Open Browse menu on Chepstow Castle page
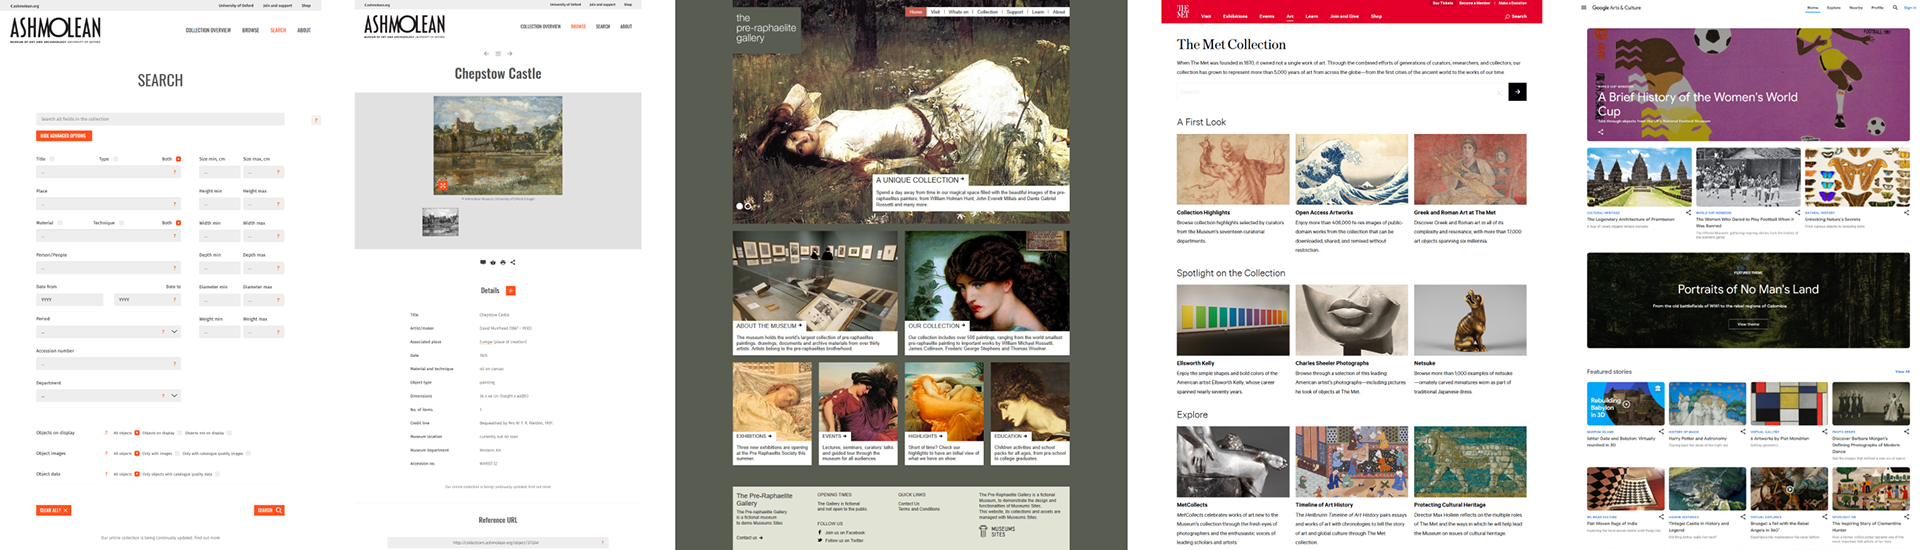Screen dimensions: 1920x550 pyautogui.click(x=578, y=26)
